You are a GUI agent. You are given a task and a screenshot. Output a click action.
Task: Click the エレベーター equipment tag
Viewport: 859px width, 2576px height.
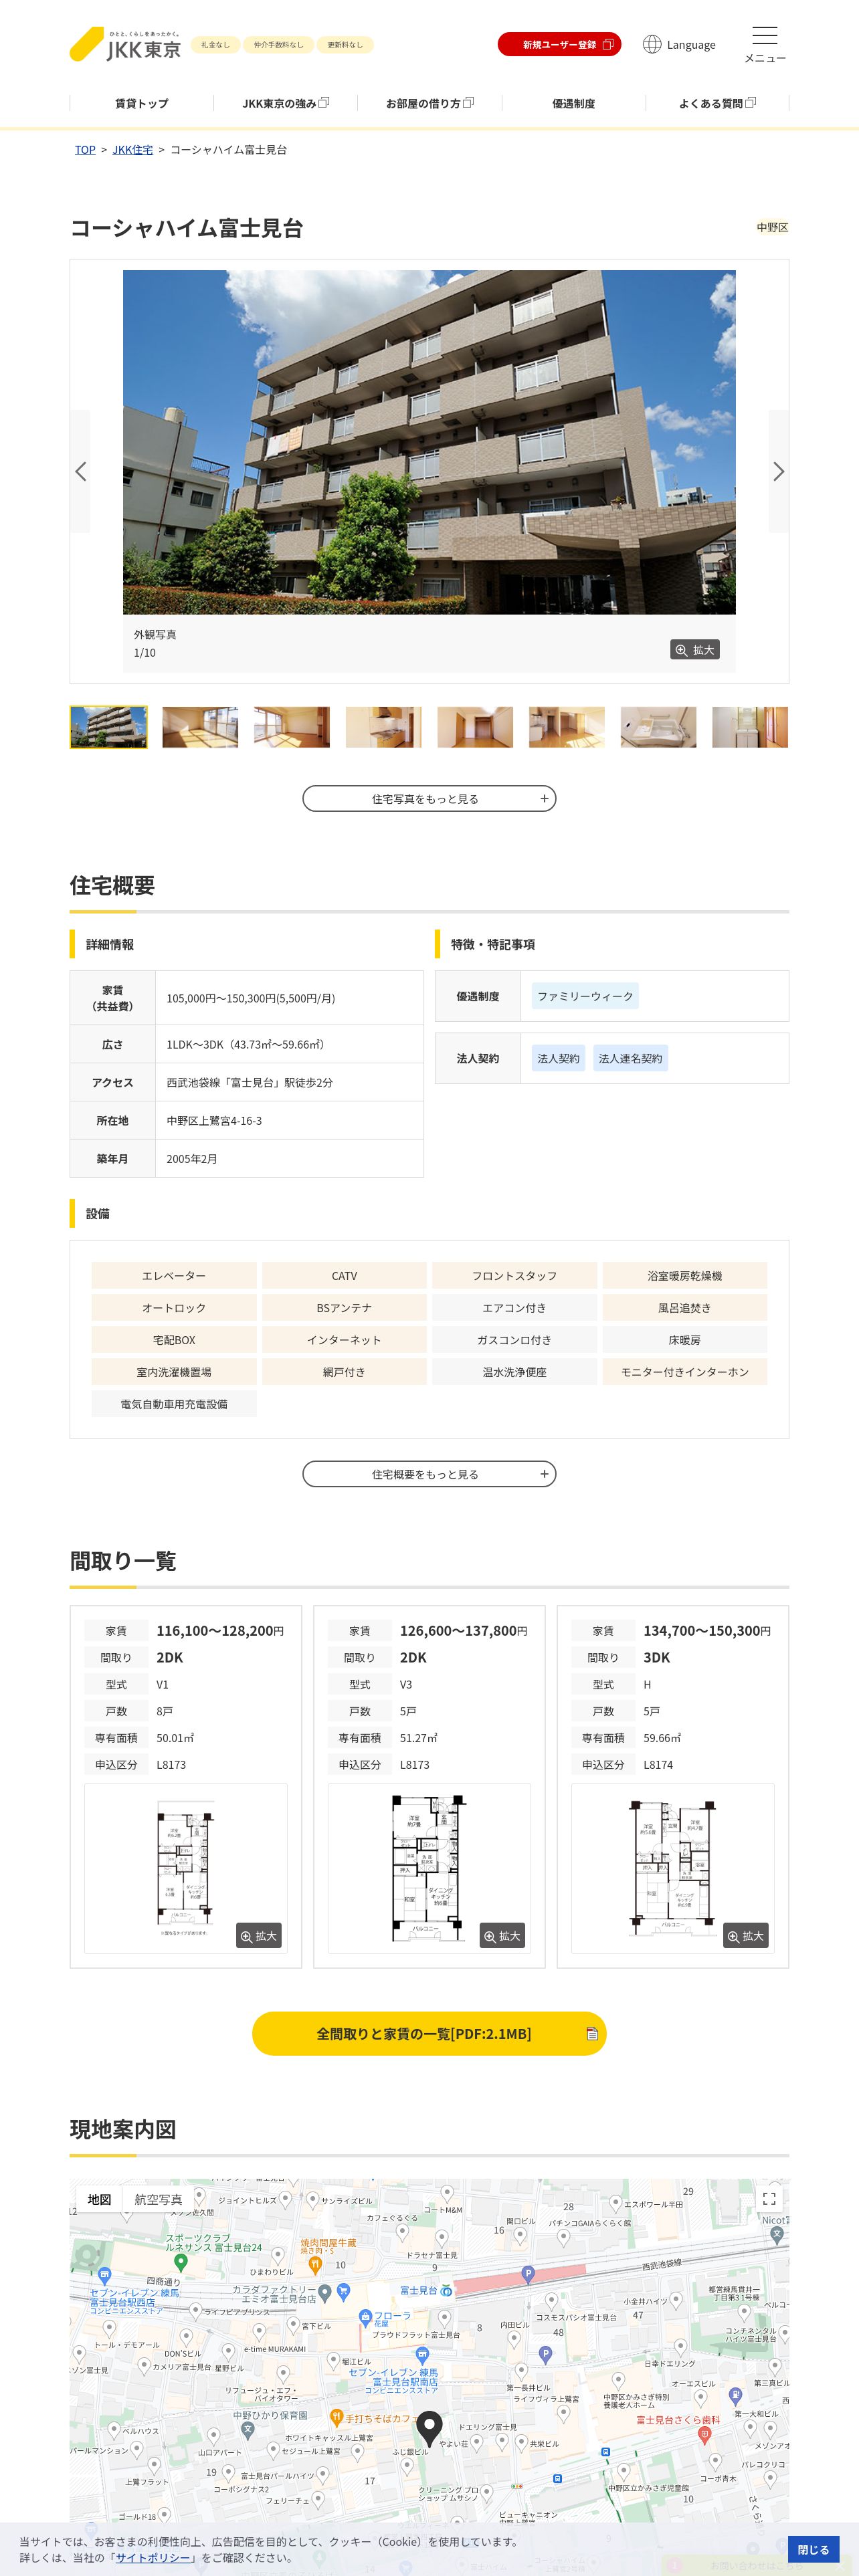(x=174, y=1276)
